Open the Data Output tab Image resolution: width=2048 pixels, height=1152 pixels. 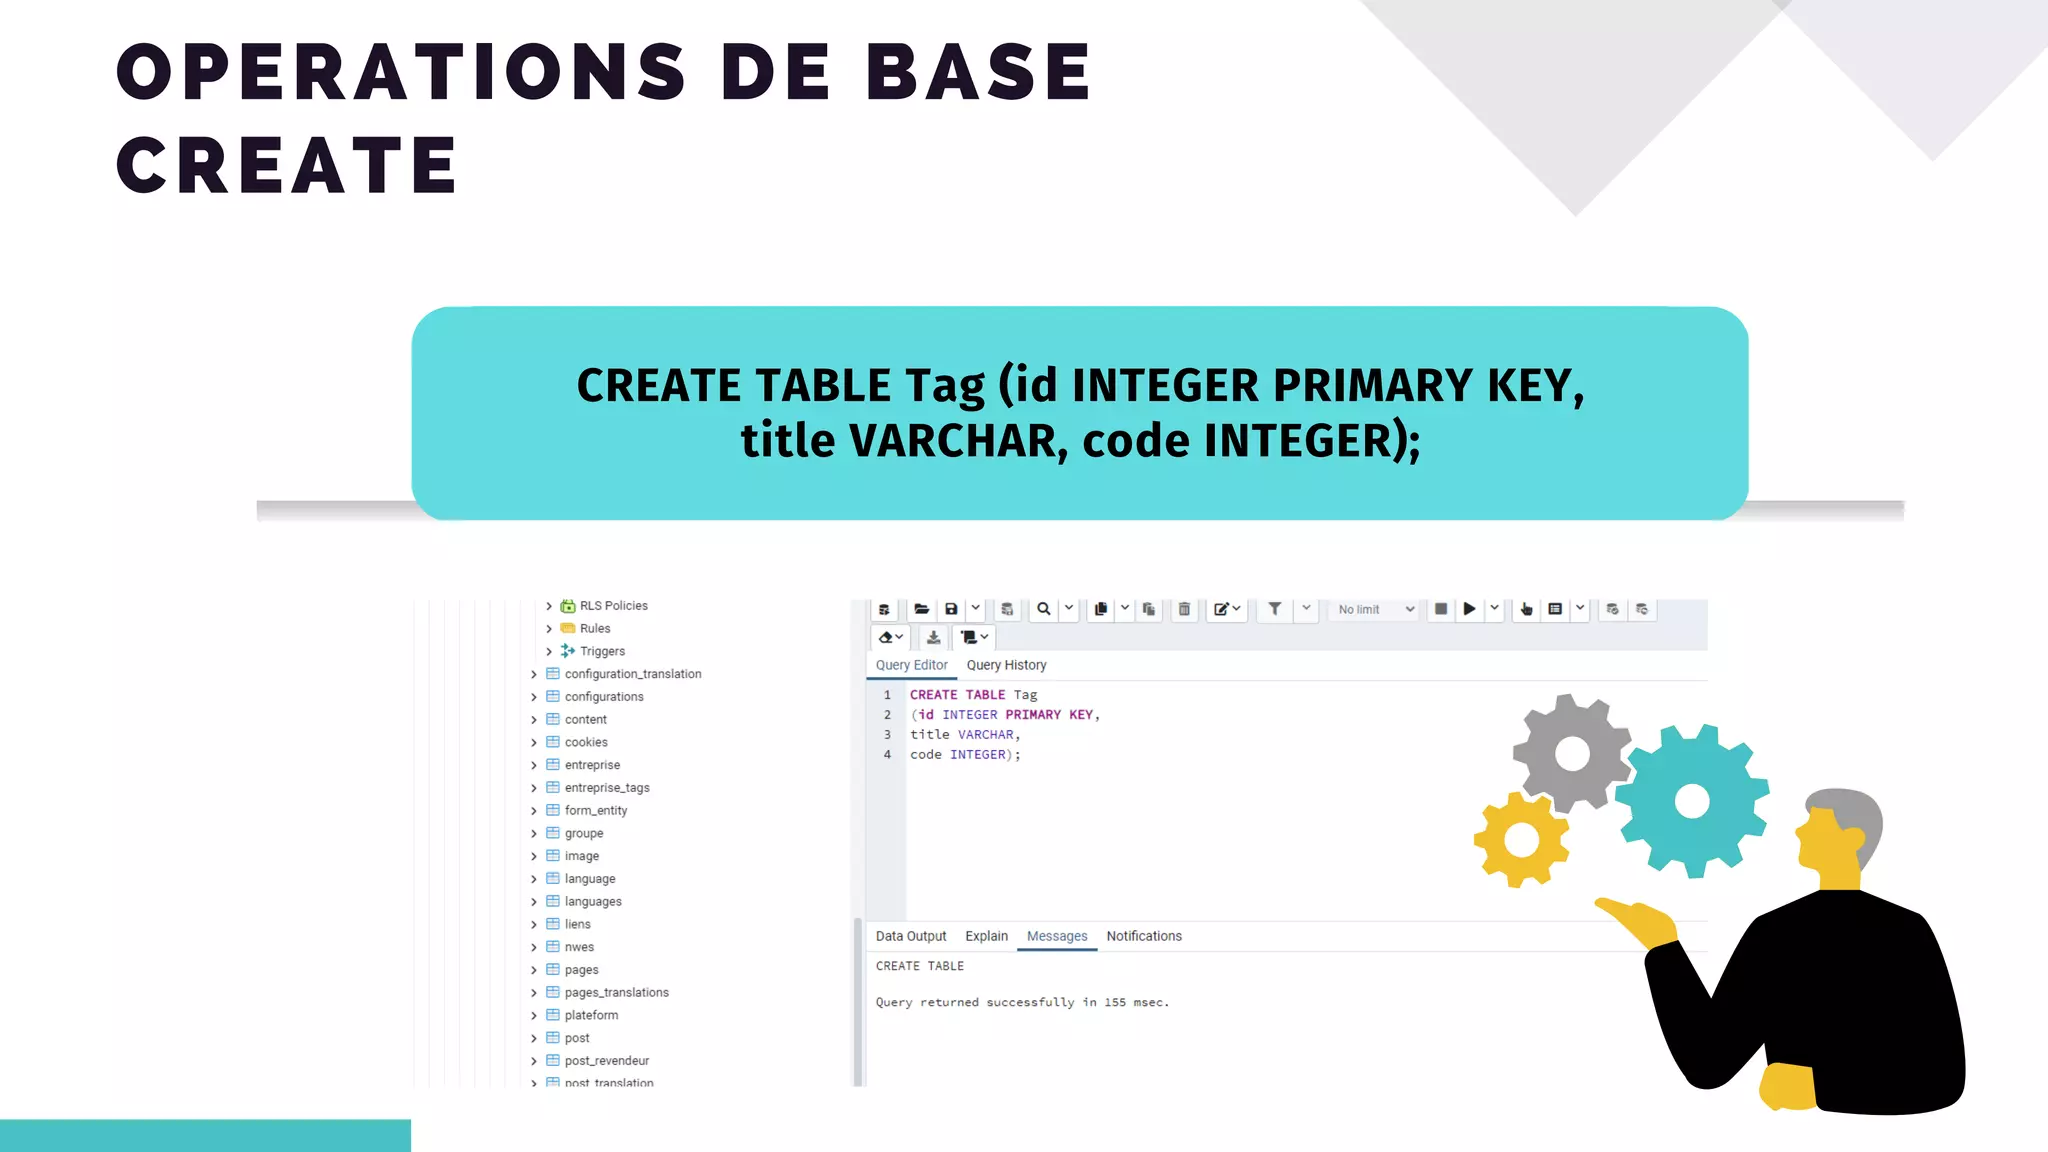click(910, 936)
